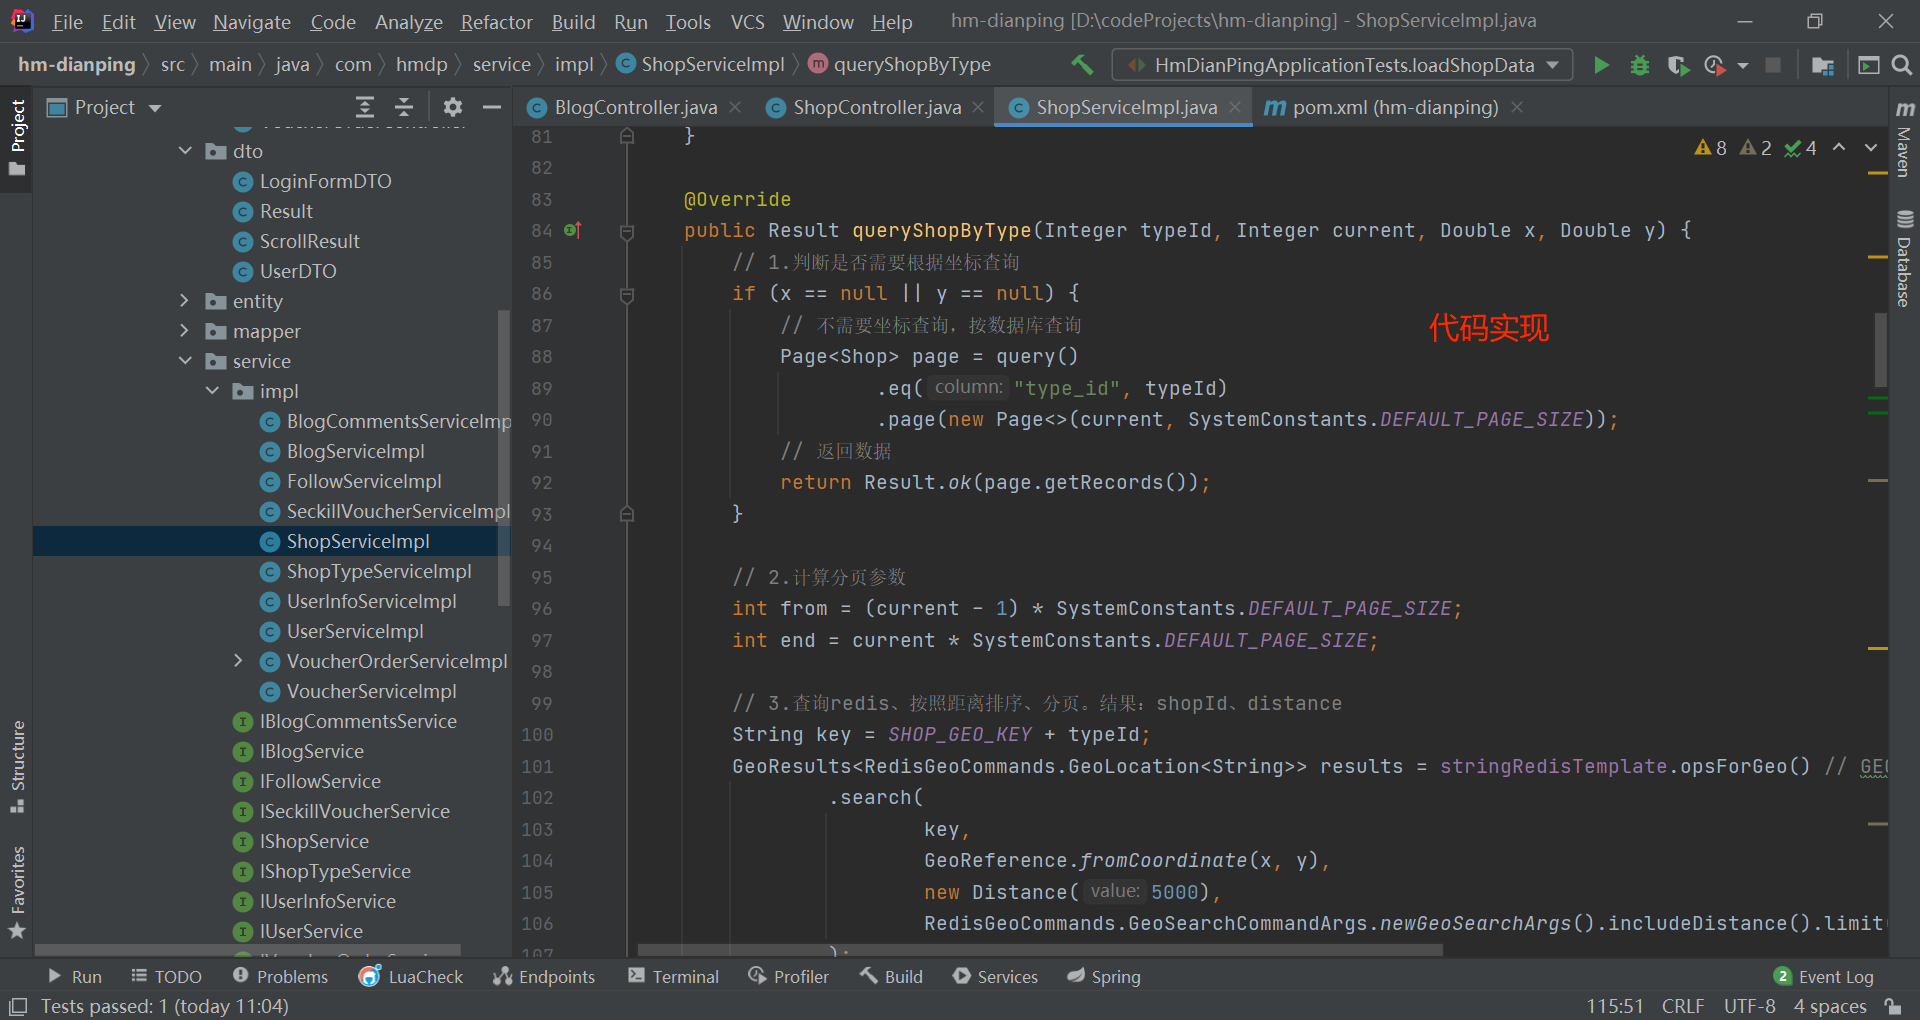Open Search Everywhere magnifier icon

click(x=1902, y=65)
